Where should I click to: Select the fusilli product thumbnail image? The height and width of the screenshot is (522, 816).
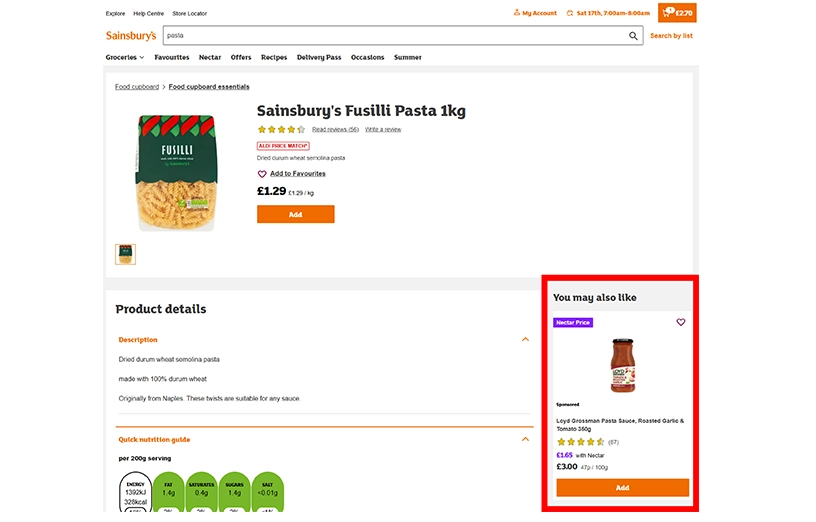click(126, 254)
